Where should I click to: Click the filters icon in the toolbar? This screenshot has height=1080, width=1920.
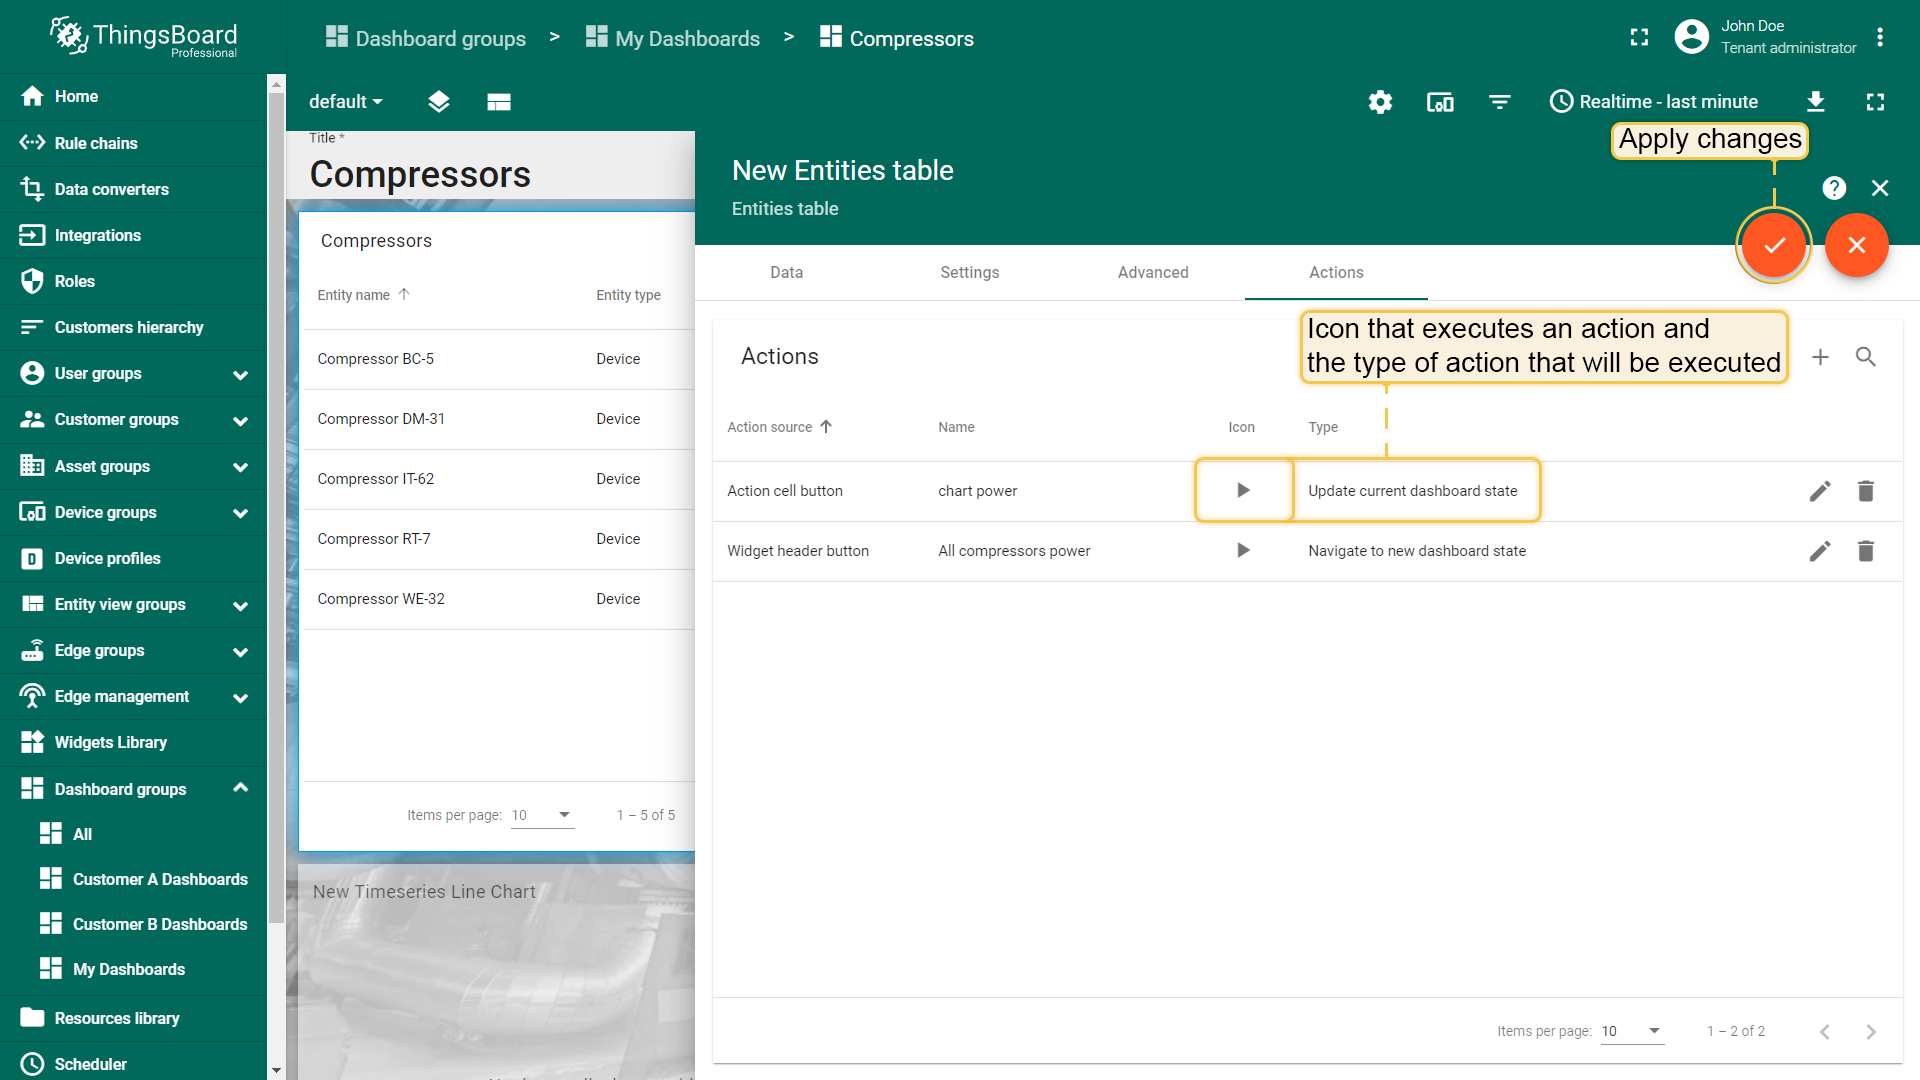point(1499,102)
